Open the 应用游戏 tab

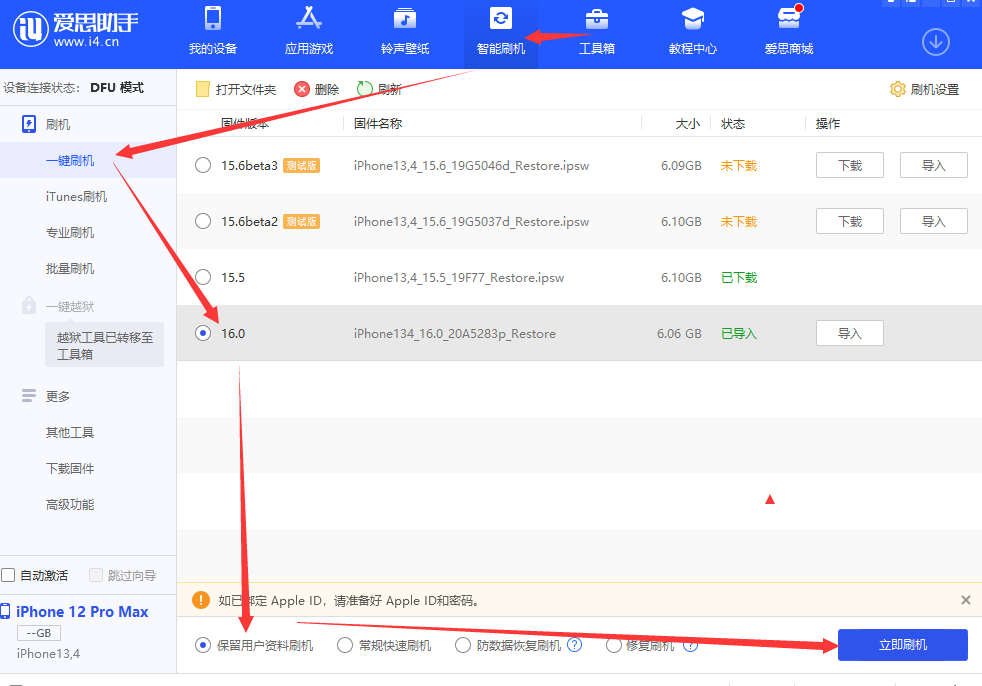[x=309, y=31]
